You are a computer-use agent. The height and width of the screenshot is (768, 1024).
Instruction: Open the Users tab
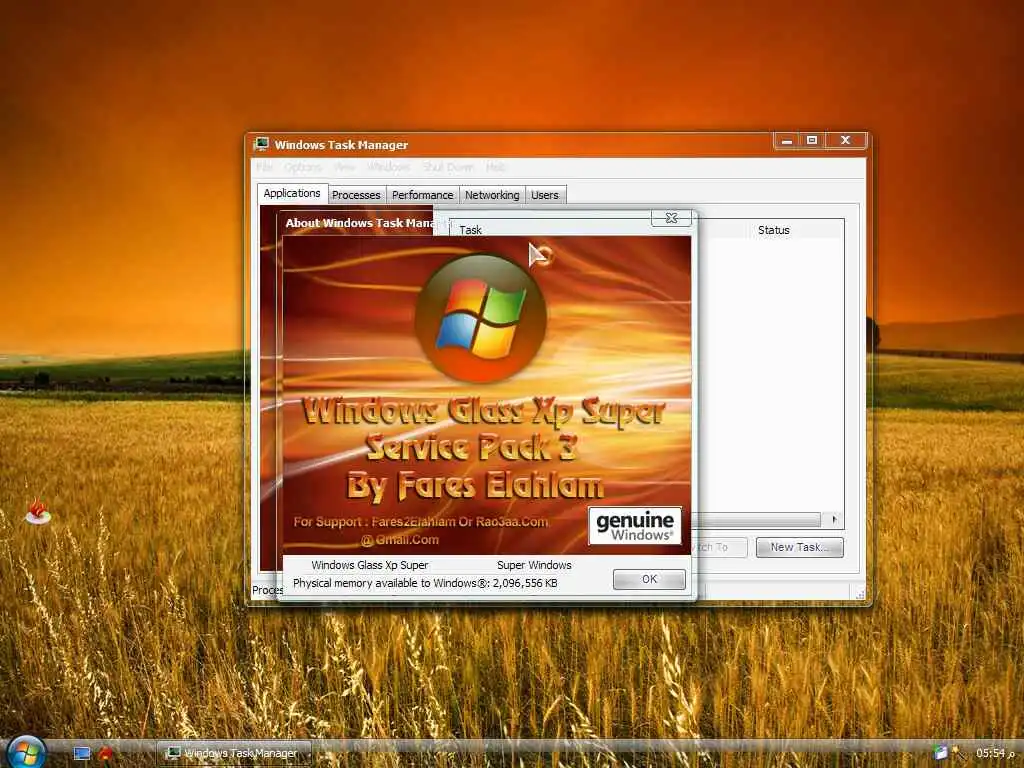pyautogui.click(x=545, y=195)
